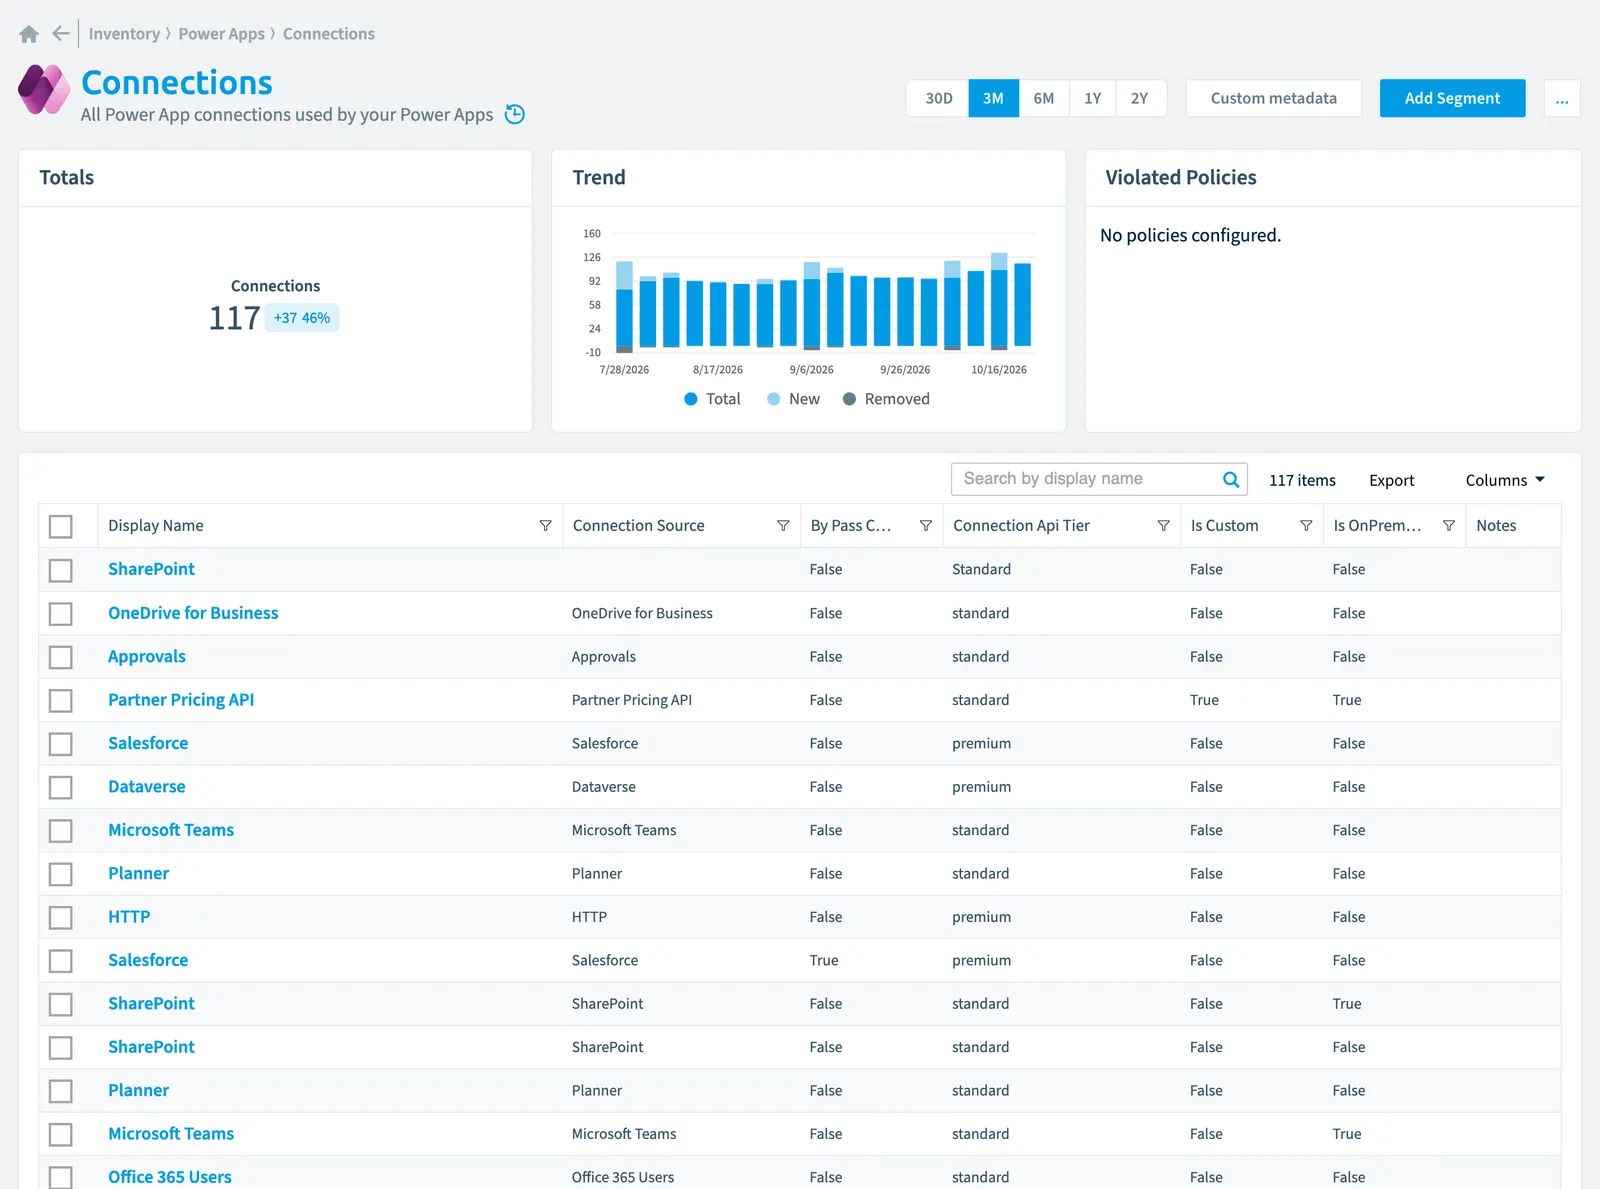
Task: Open Connection Source column filter
Action: 783,526
